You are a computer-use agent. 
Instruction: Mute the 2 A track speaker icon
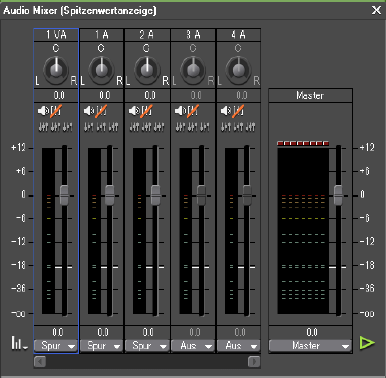134,110
